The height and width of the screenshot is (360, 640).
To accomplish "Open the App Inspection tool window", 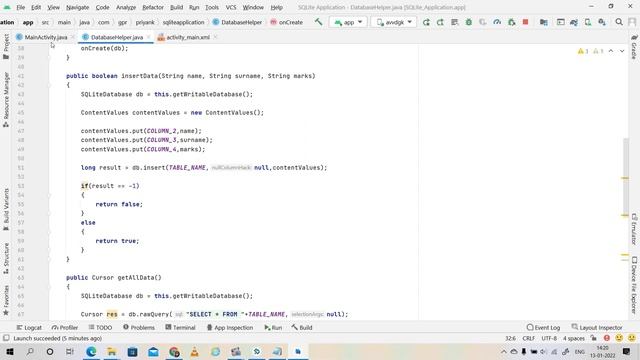I will point(230,327).
